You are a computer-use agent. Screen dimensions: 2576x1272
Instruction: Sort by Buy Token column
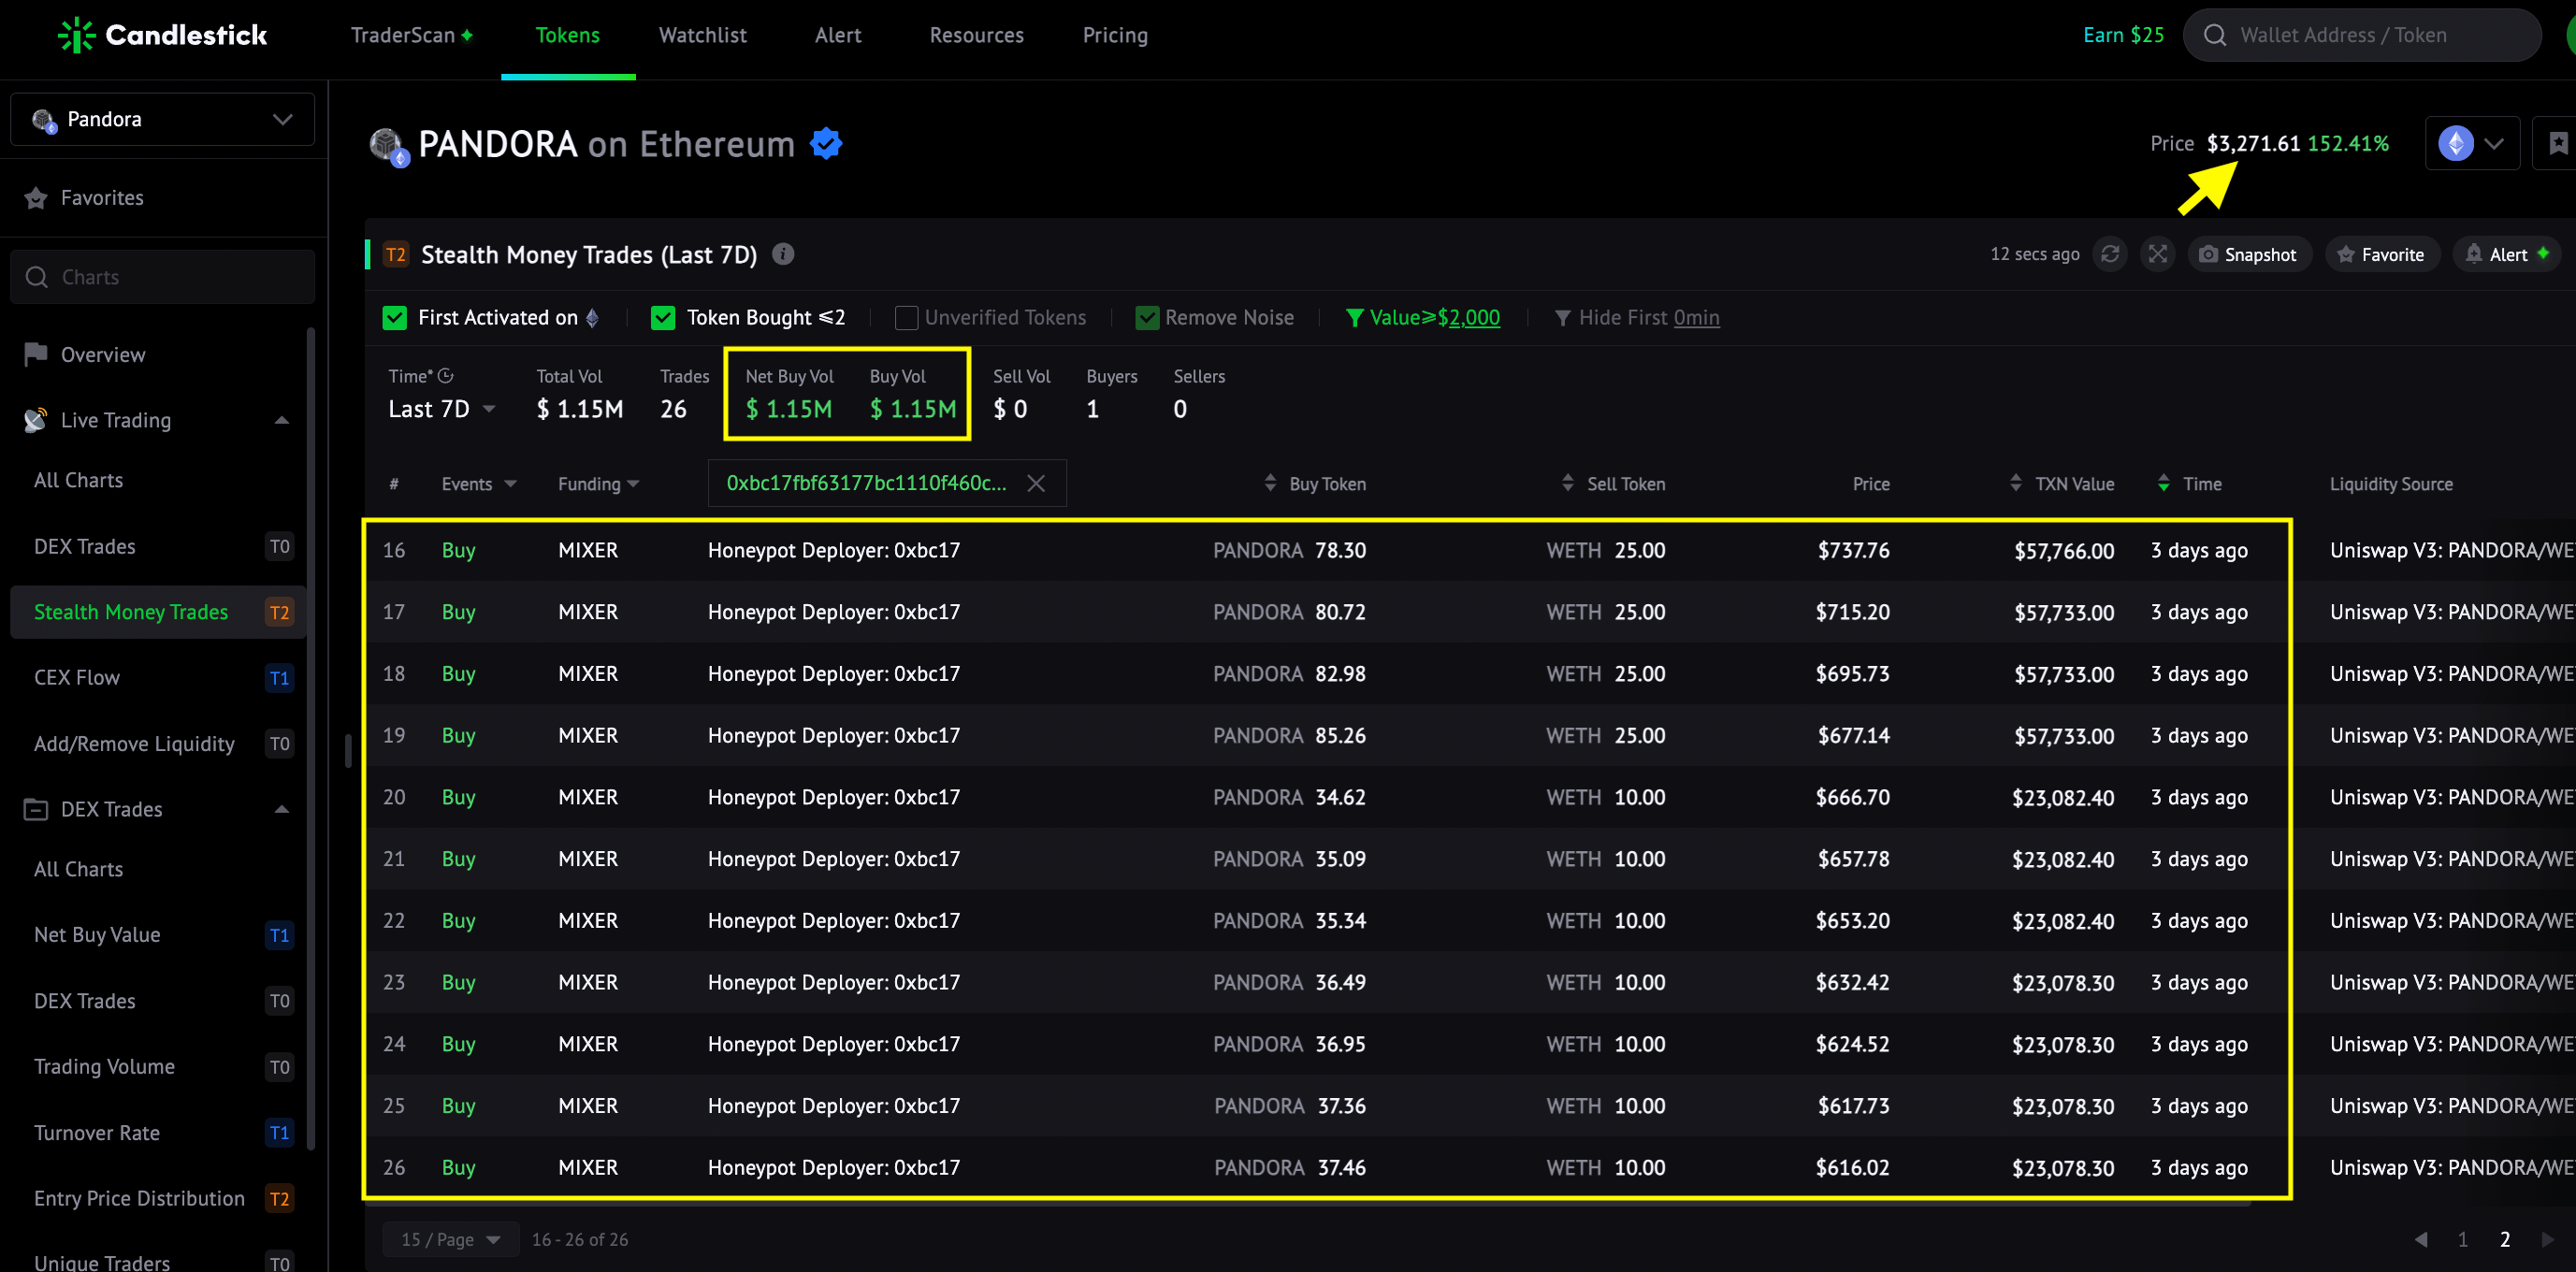coord(1270,483)
